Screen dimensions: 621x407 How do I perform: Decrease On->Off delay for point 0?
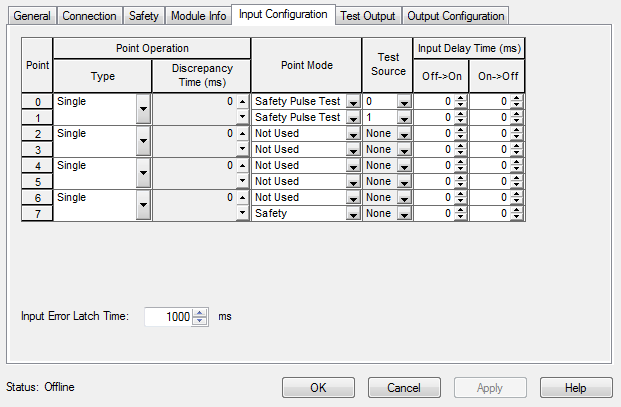(x=516, y=105)
